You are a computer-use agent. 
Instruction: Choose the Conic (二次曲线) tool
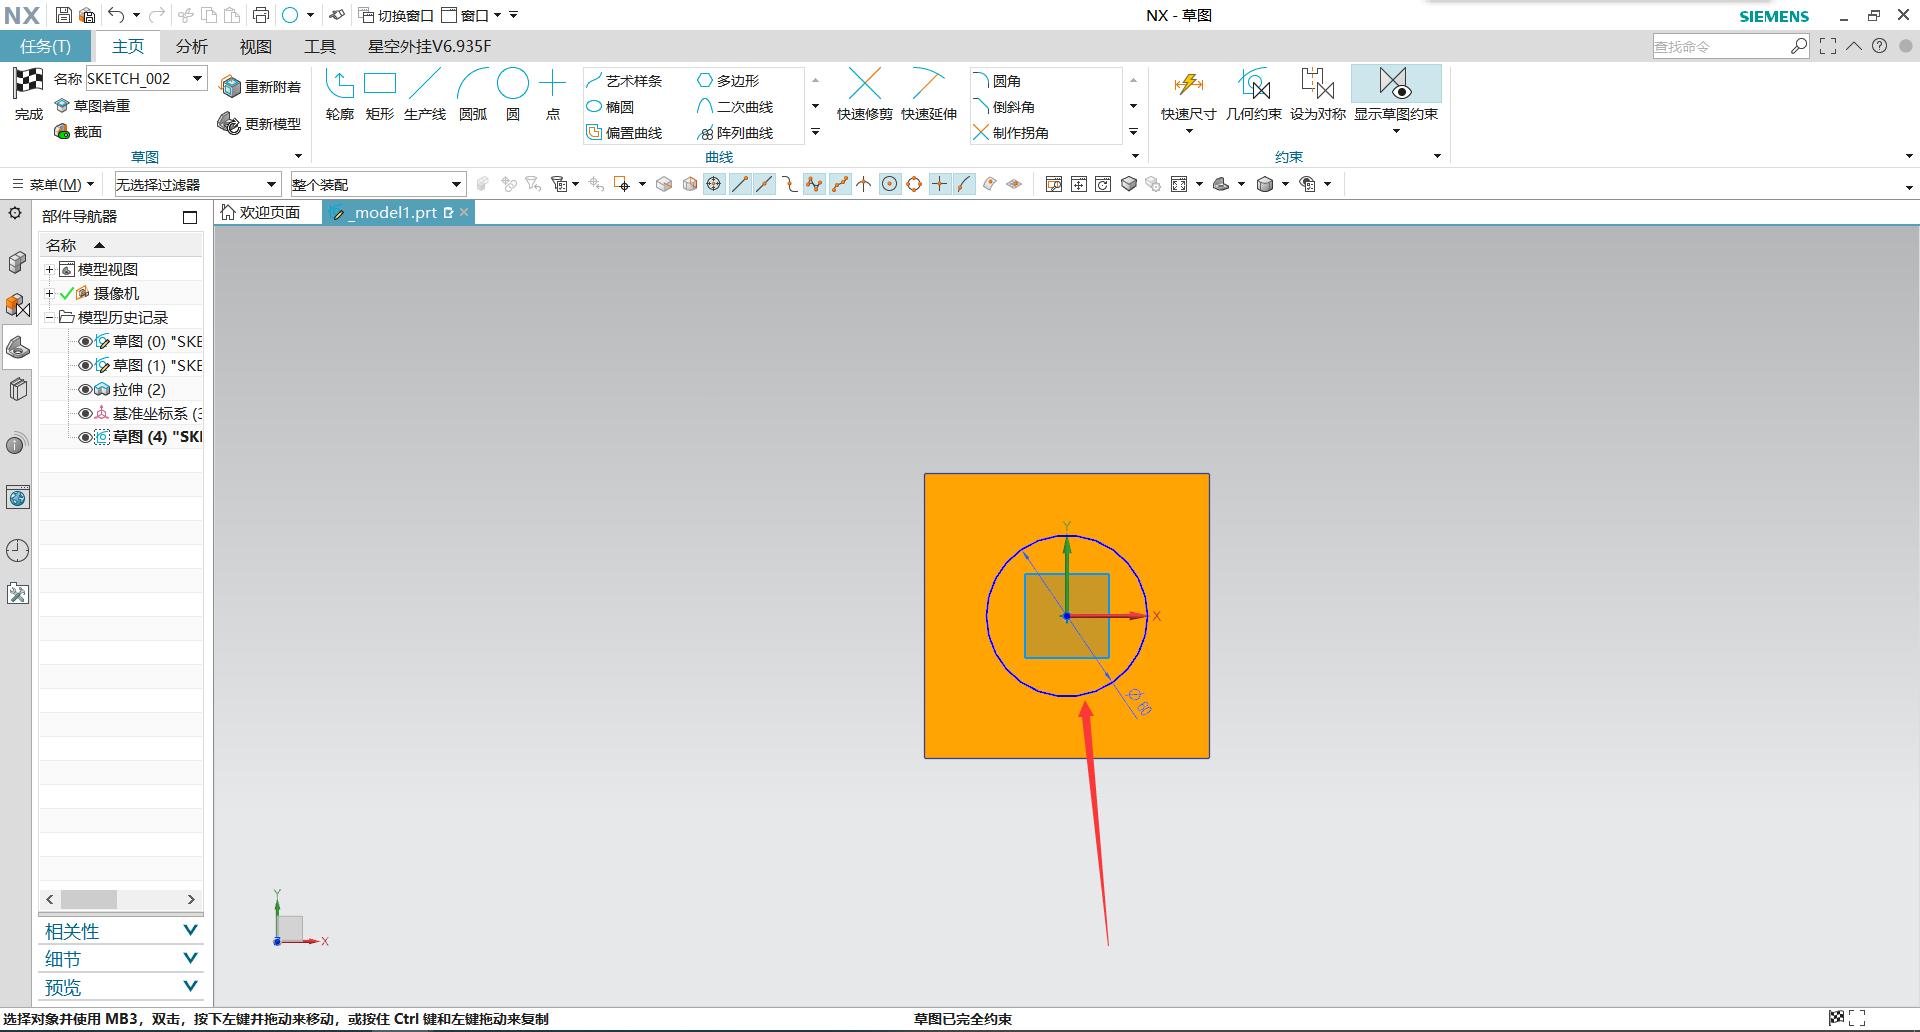[735, 107]
